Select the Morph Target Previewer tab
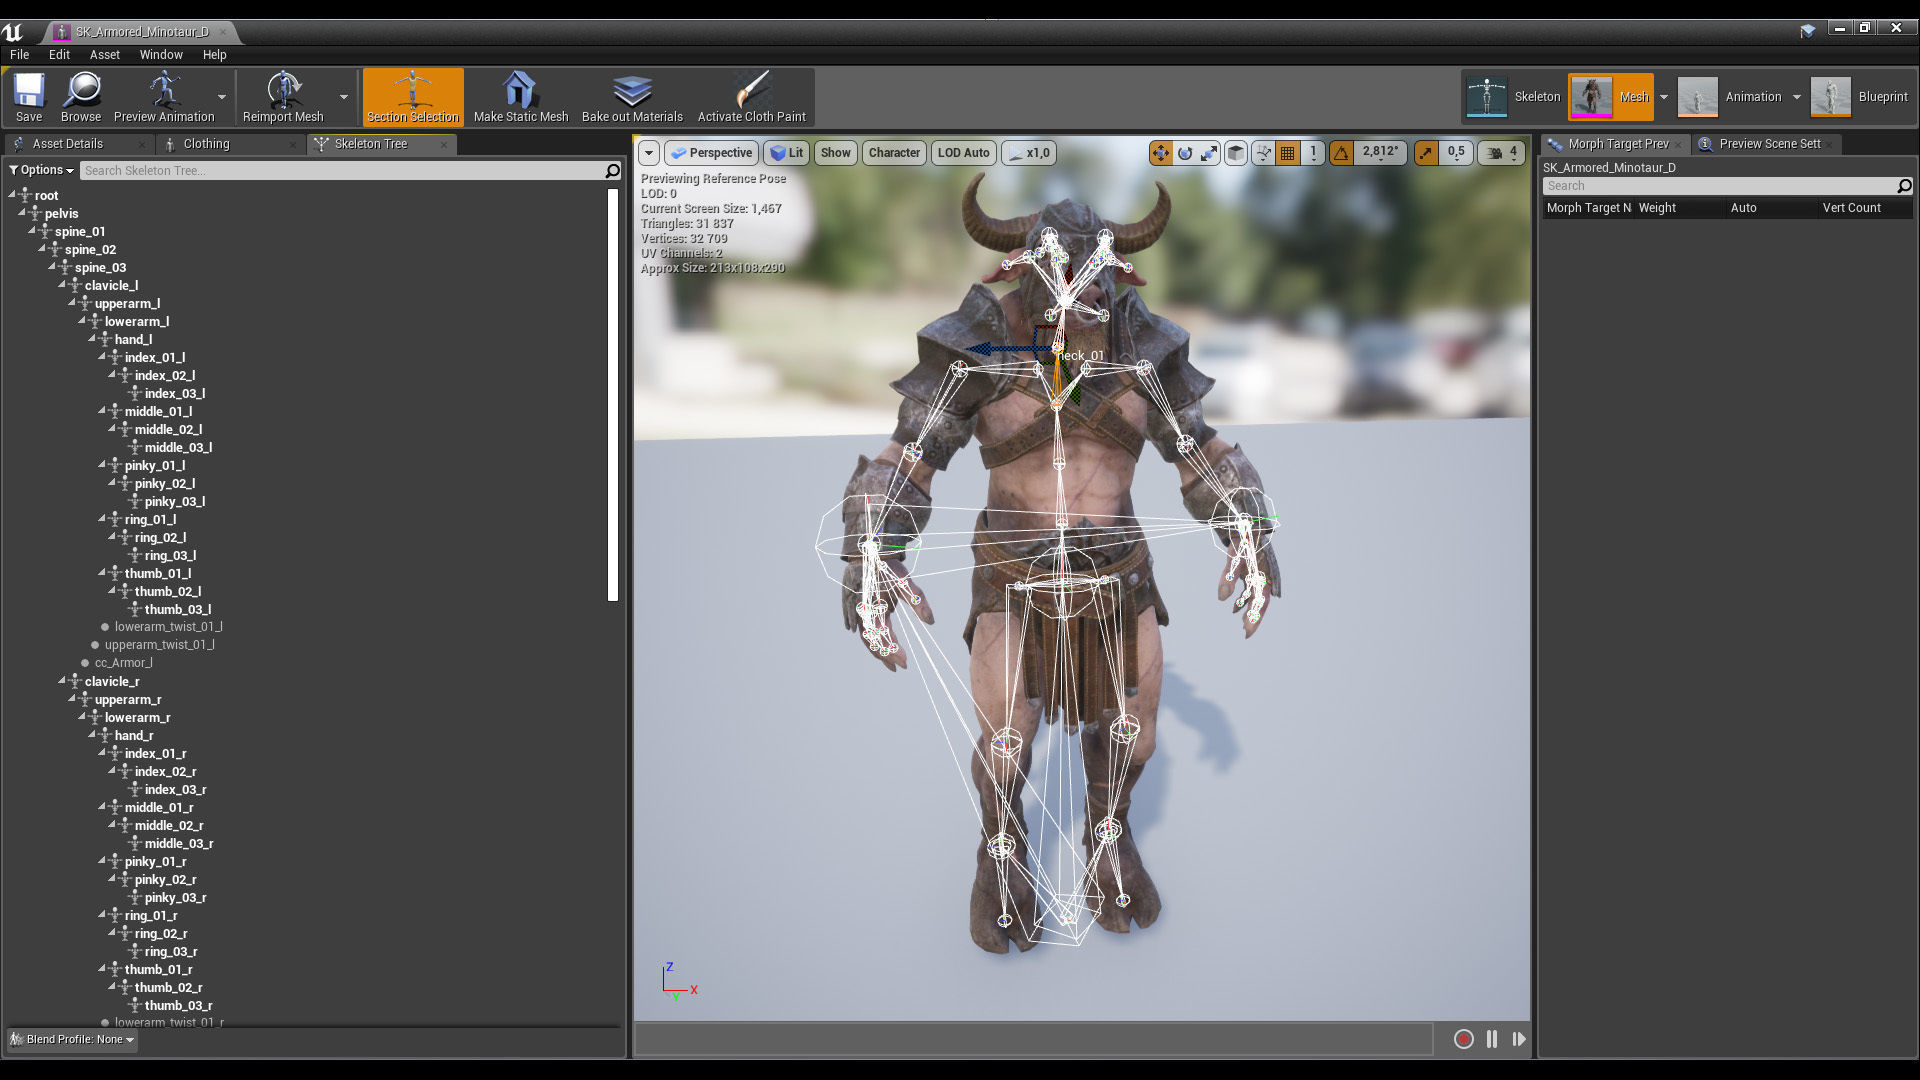The width and height of the screenshot is (1920, 1080). point(1618,144)
